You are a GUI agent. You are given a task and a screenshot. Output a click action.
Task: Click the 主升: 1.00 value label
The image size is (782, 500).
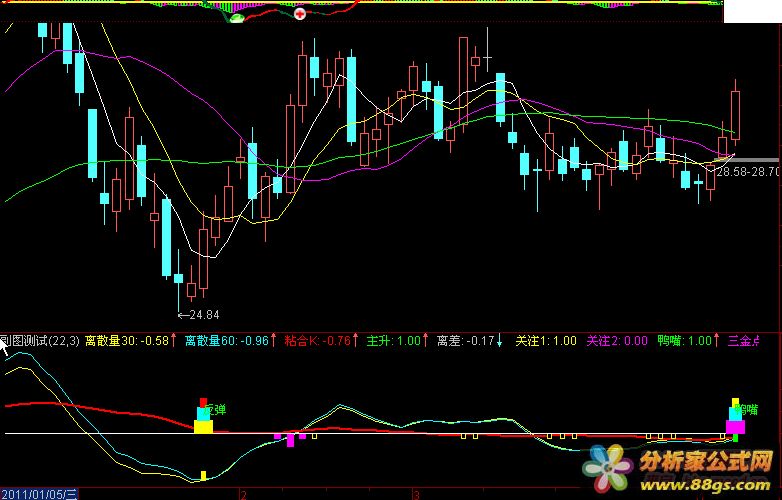pyautogui.click(x=394, y=341)
